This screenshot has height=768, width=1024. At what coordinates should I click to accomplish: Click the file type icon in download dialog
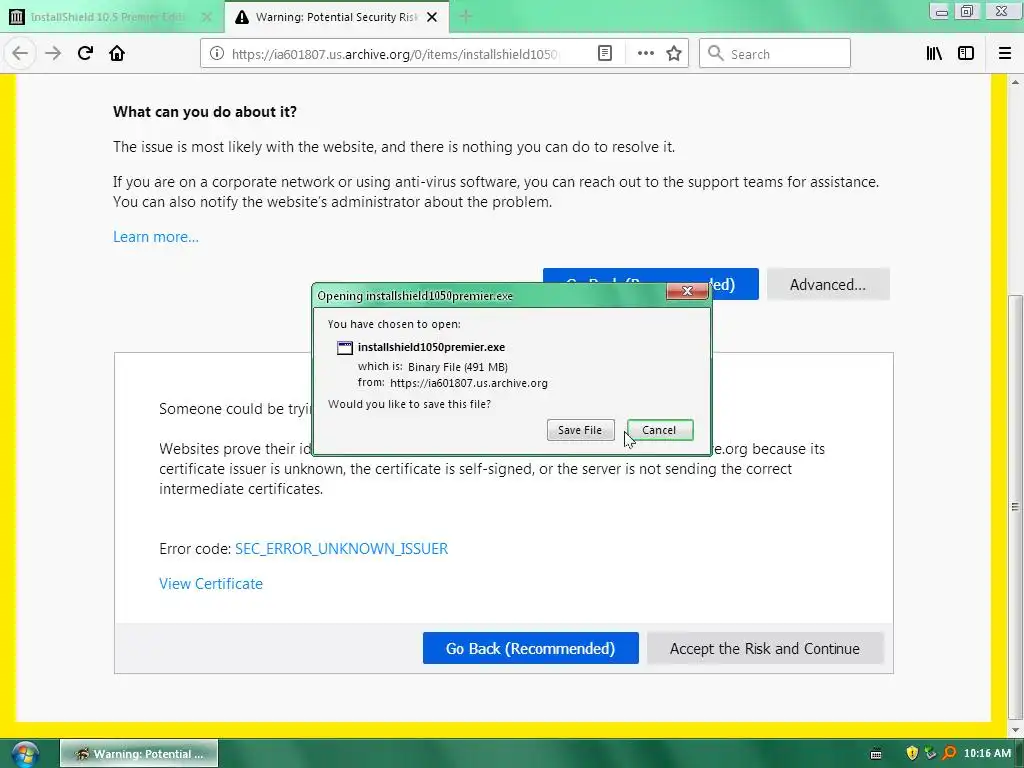pyautogui.click(x=344, y=348)
